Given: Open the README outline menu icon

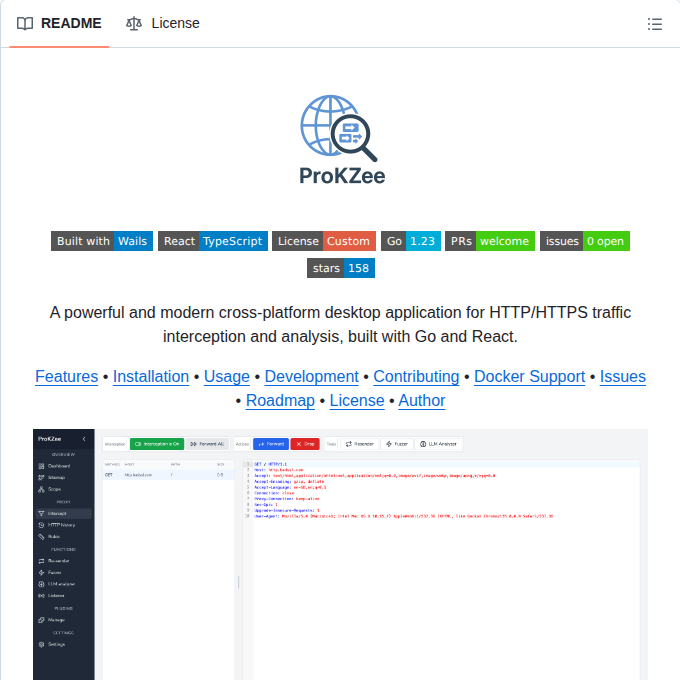Looking at the screenshot, I should pos(655,24).
